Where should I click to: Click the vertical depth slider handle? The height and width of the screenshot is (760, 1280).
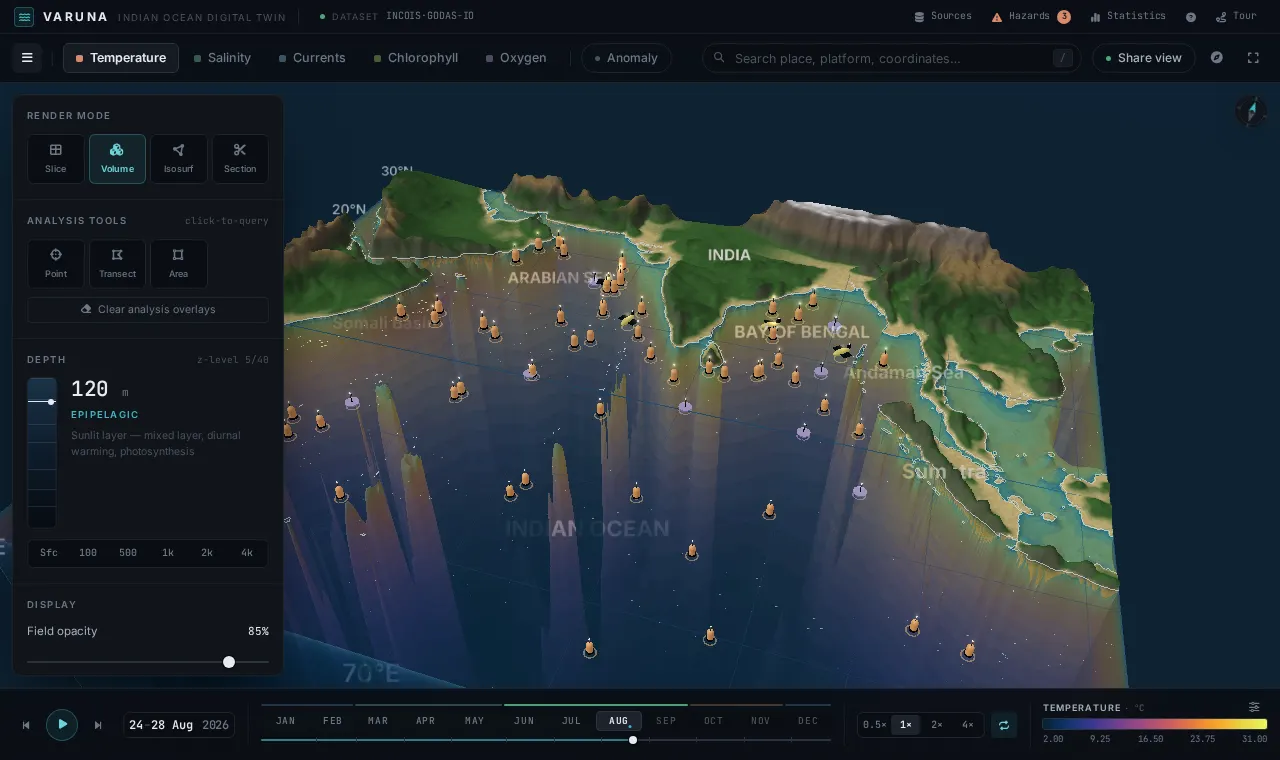(x=51, y=402)
